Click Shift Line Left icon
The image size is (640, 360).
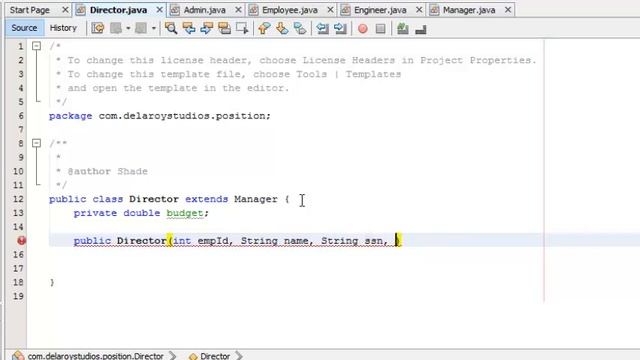pyautogui.click(x=322, y=28)
